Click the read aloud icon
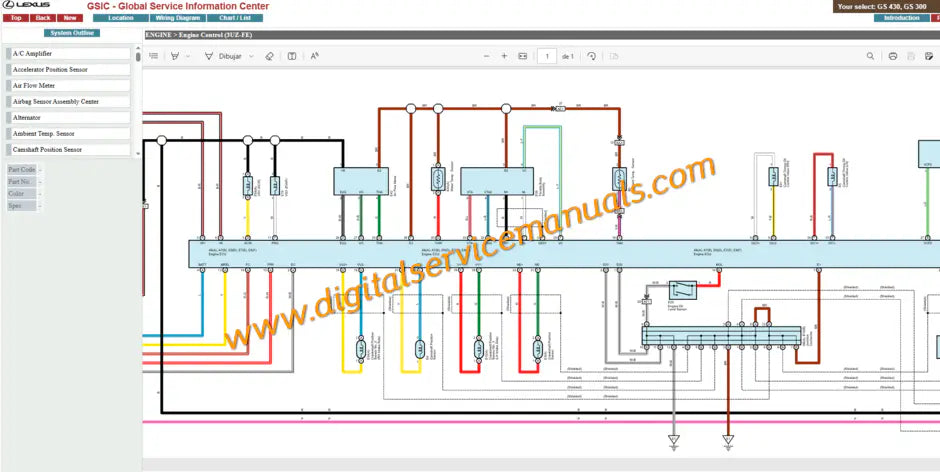Image resolution: width=940 pixels, height=472 pixels. (x=314, y=56)
